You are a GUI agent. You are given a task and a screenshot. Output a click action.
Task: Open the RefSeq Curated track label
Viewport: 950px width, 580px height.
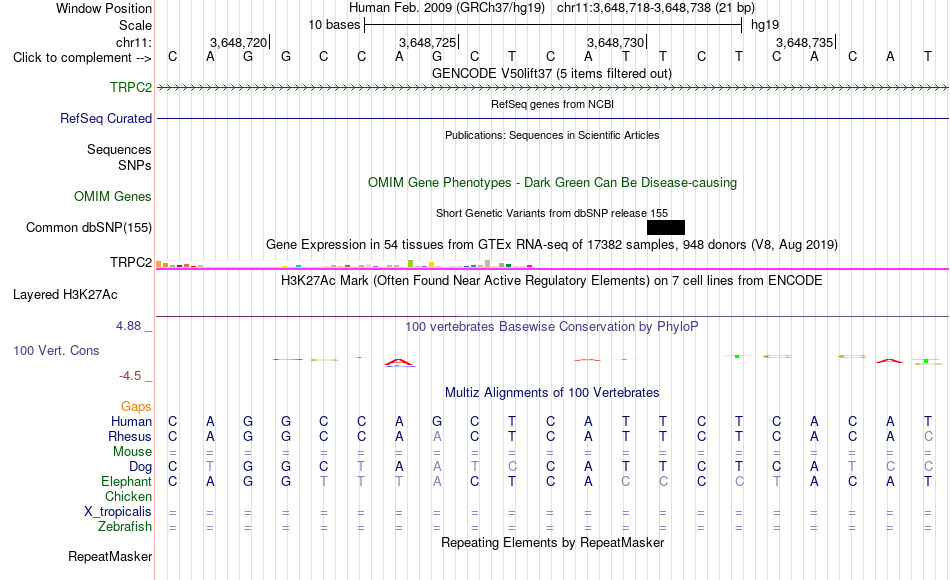click(106, 118)
